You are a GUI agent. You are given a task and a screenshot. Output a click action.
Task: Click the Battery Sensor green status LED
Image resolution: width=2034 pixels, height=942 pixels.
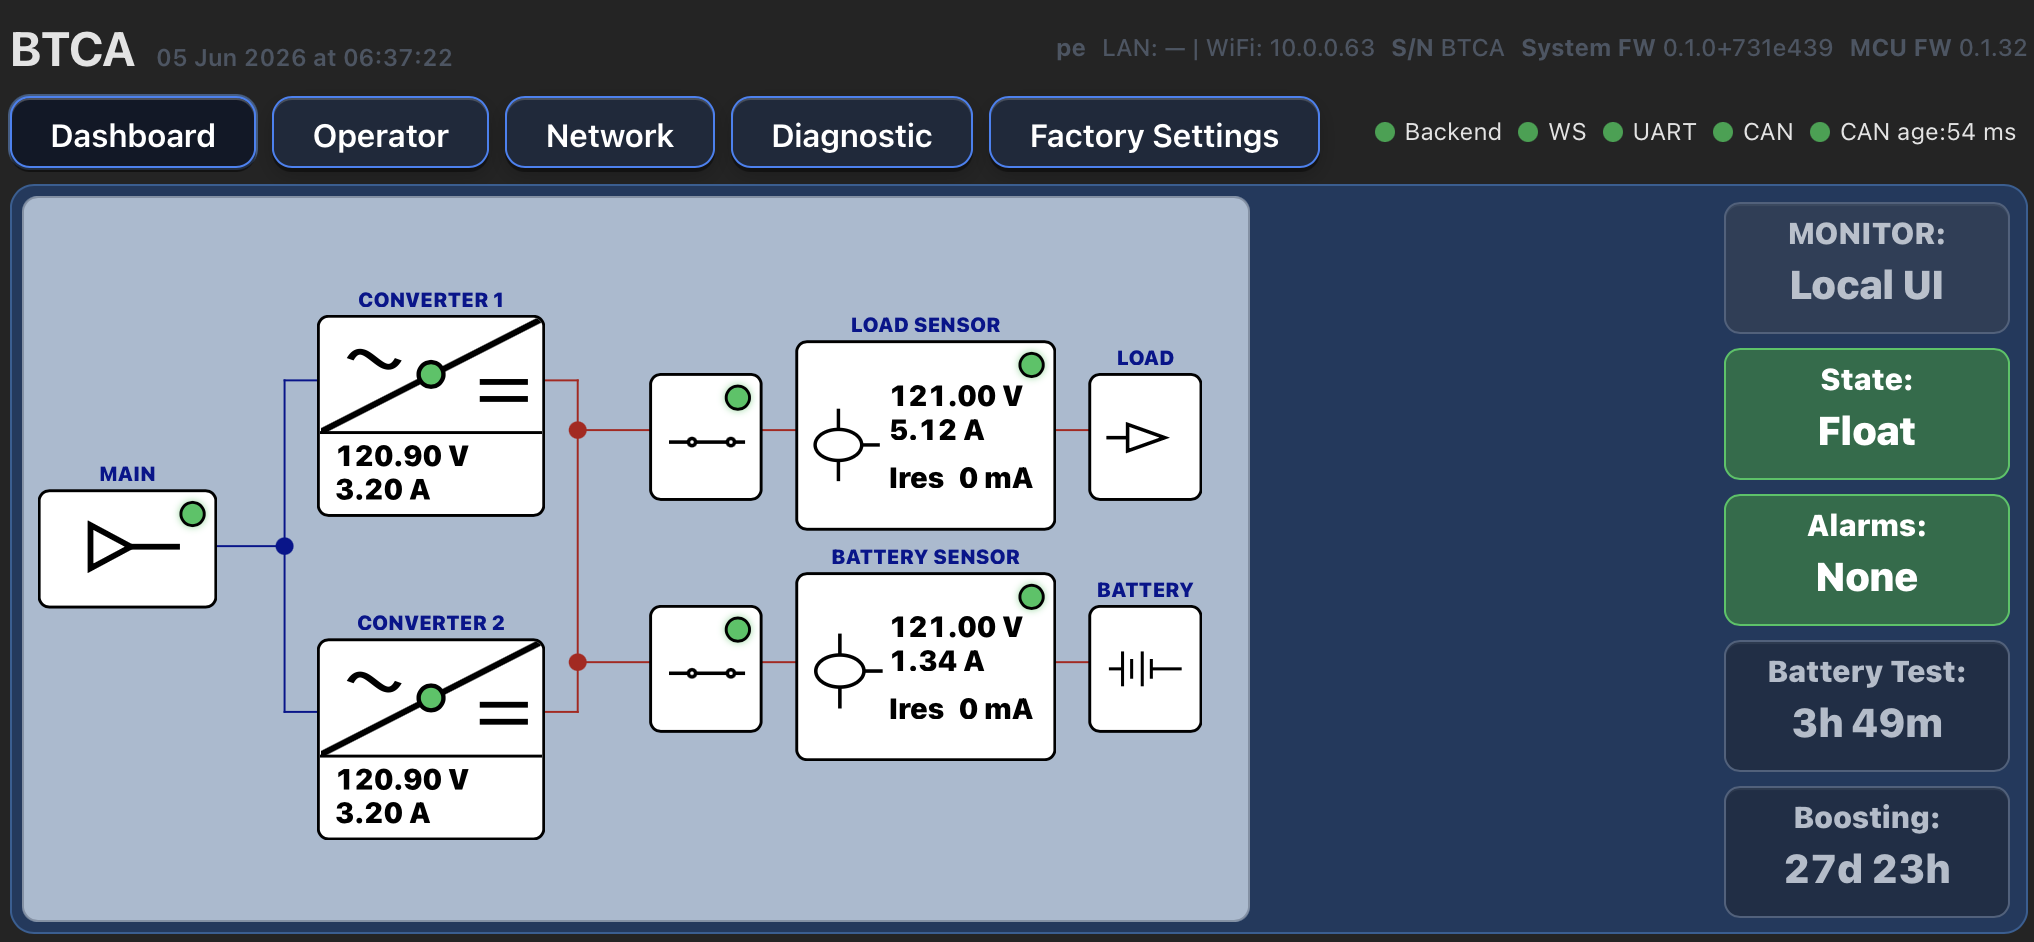pos(1031,597)
